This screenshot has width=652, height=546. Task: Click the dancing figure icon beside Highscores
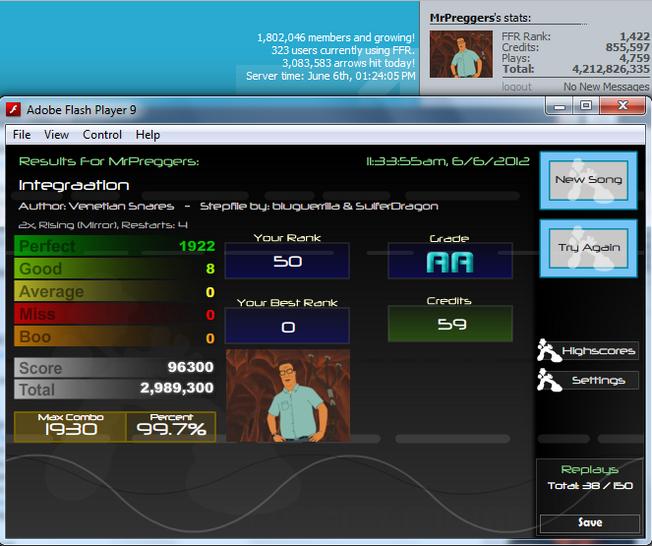[x=548, y=350]
